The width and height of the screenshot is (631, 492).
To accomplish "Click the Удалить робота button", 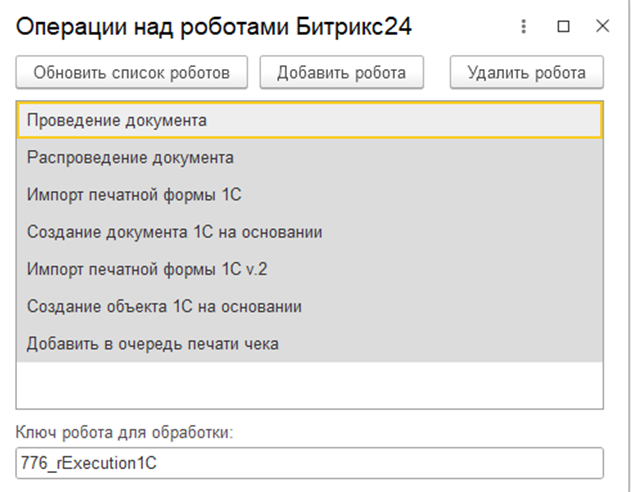I will pyautogui.click(x=527, y=72).
